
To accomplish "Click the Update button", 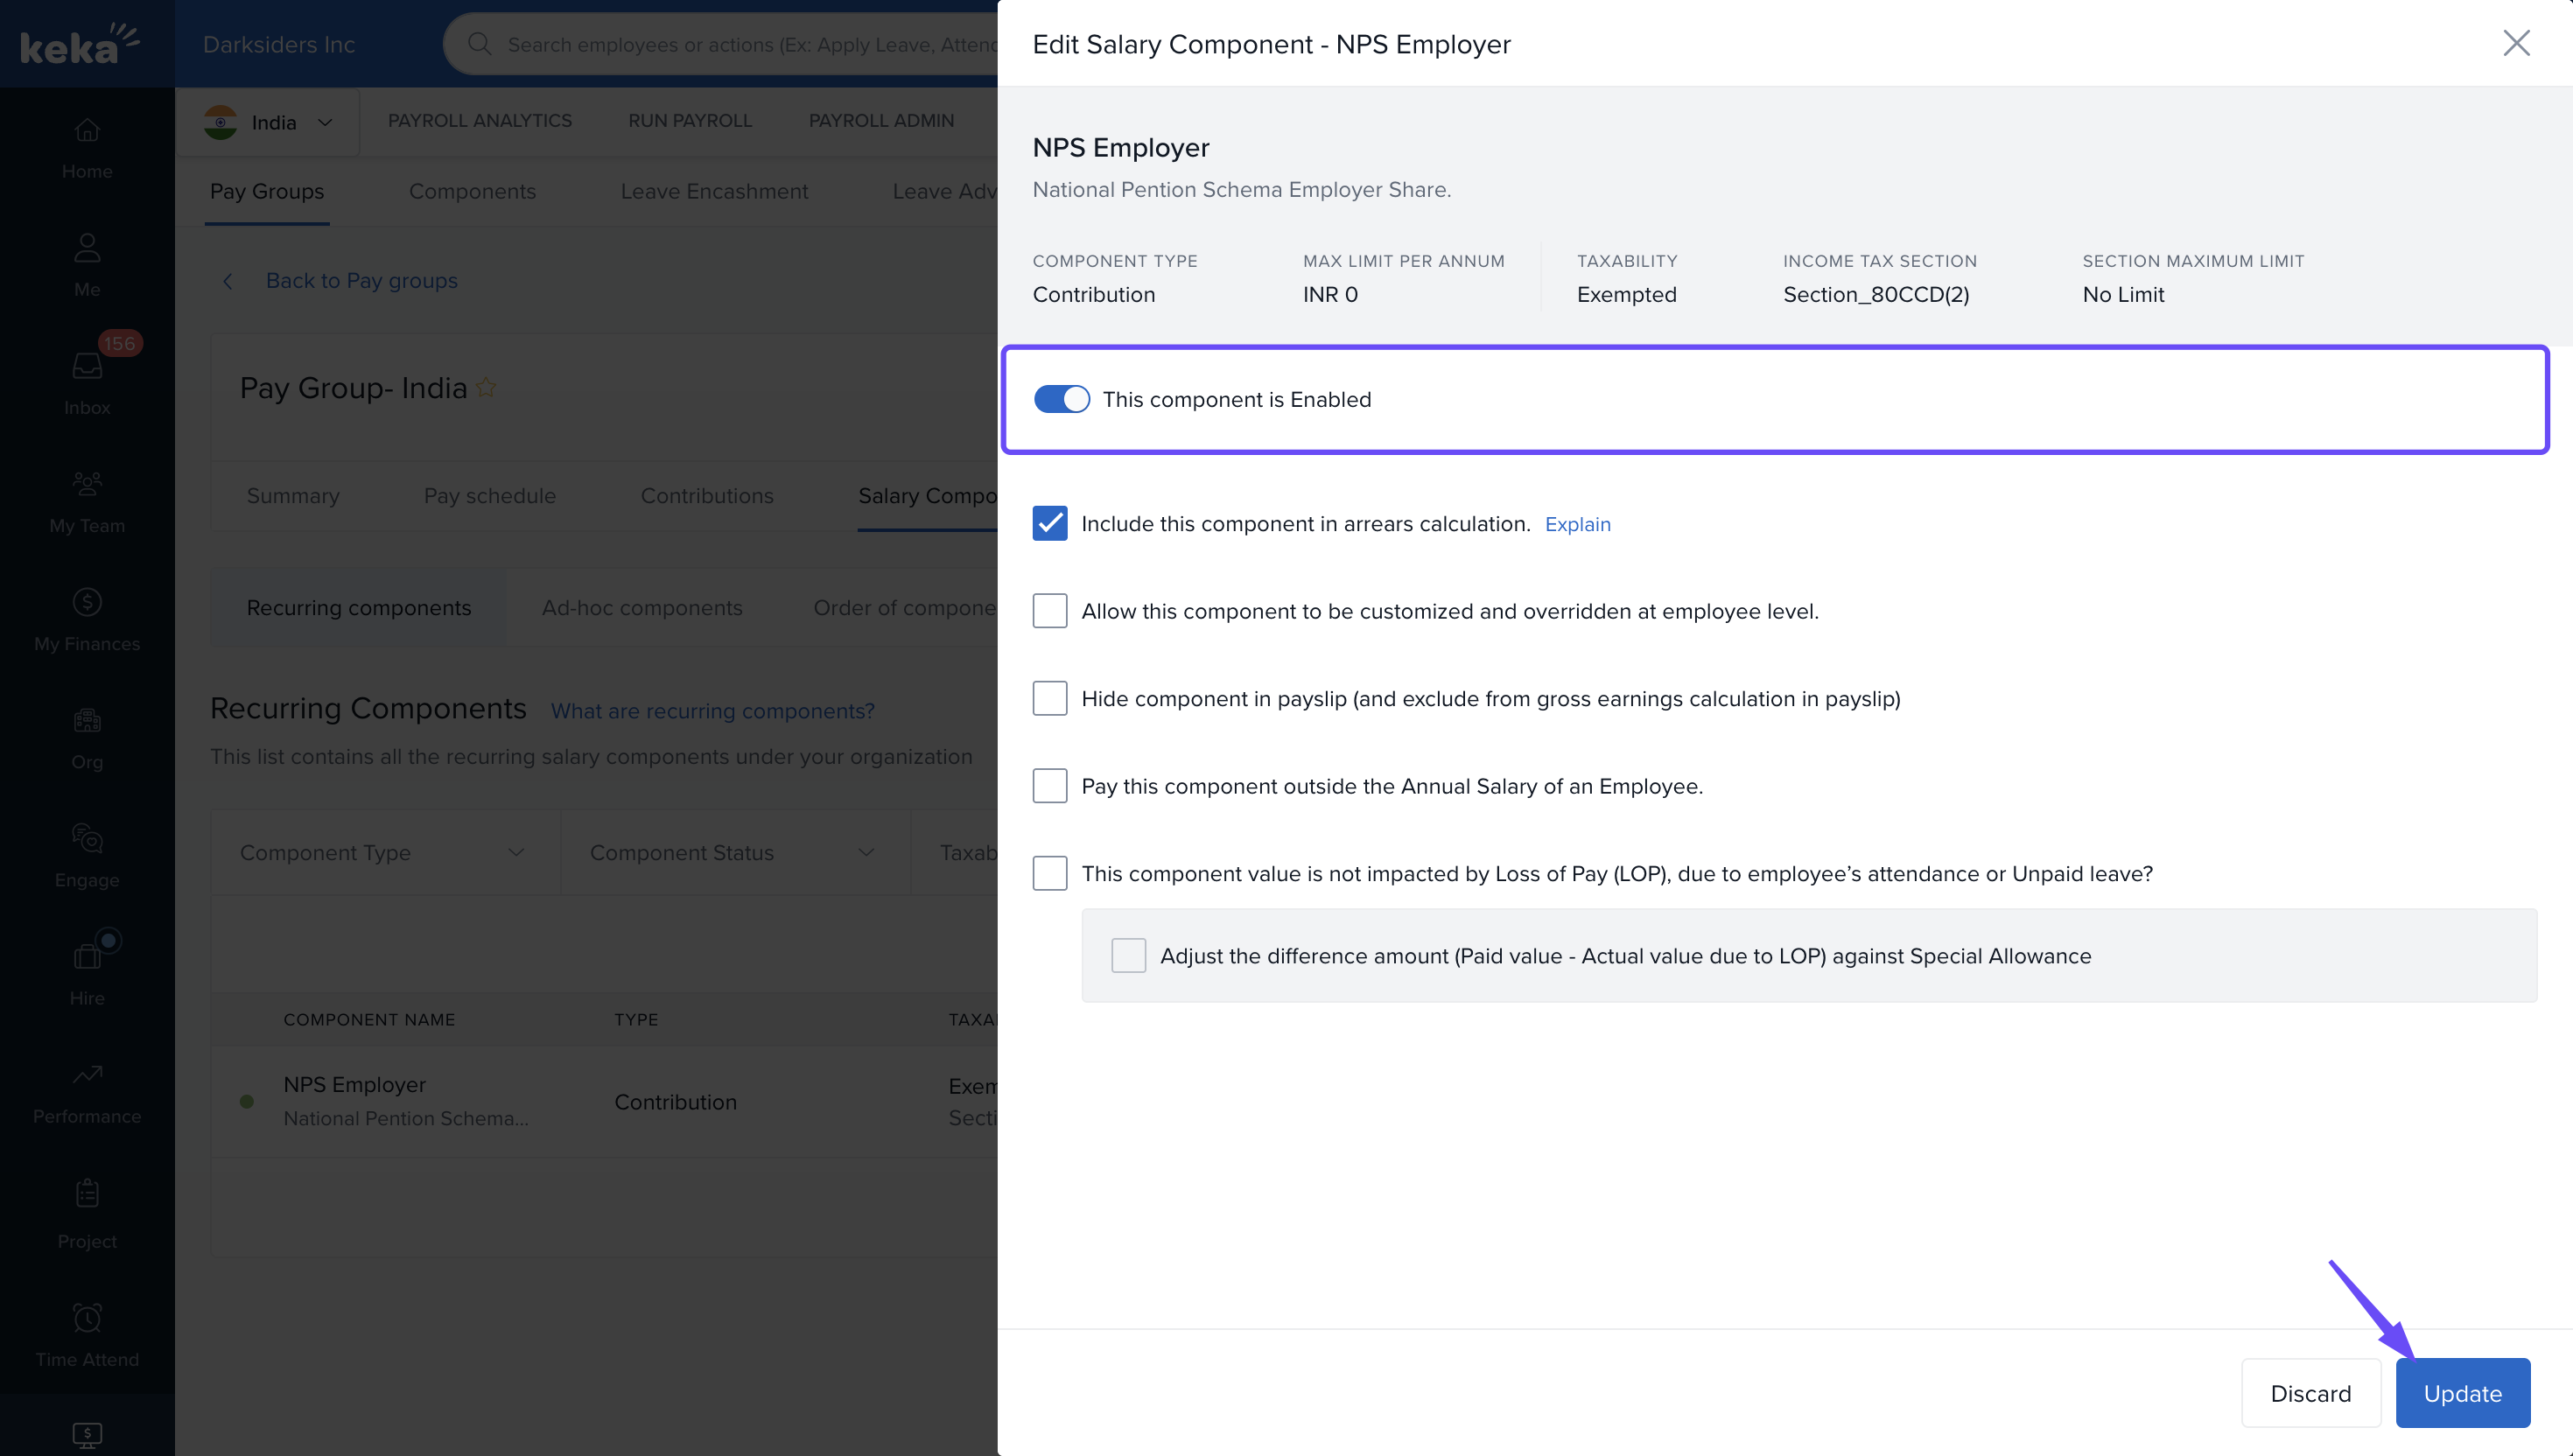I will pyautogui.click(x=2461, y=1393).
